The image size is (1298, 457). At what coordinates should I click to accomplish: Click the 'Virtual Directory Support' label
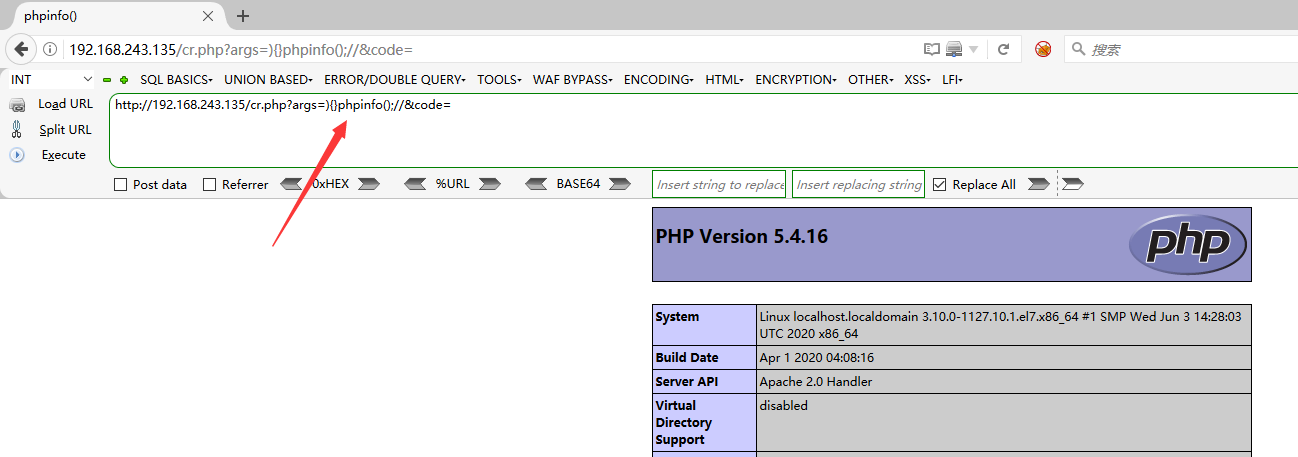point(682,422)
